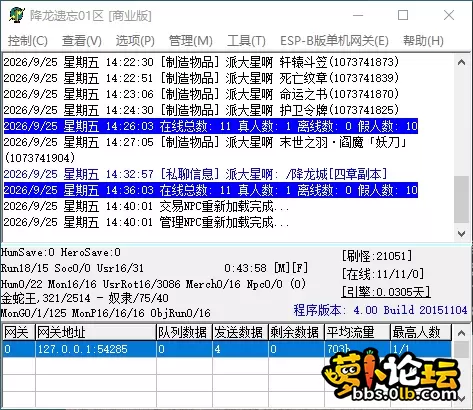Open the 查看(V) menu
The height and width of the screenshot is (410, 473).
coord(82,41)
